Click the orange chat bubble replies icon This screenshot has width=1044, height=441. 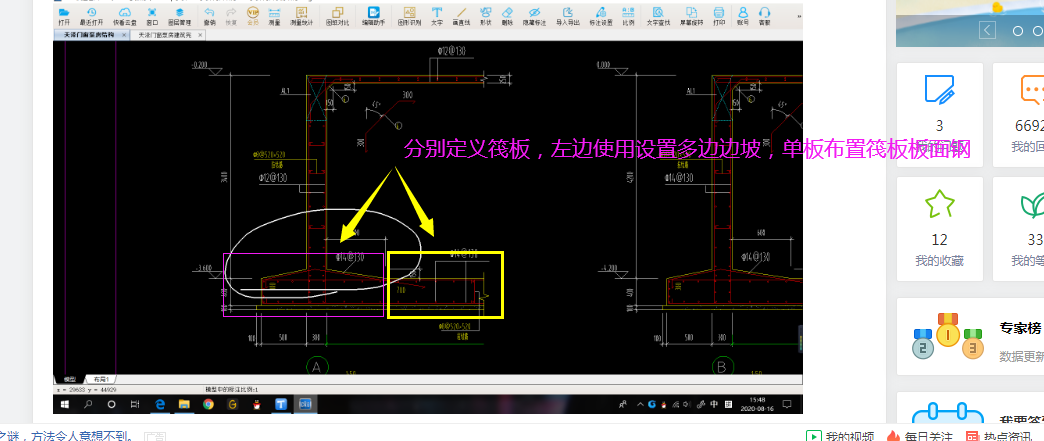click(x=1032, y=89)
